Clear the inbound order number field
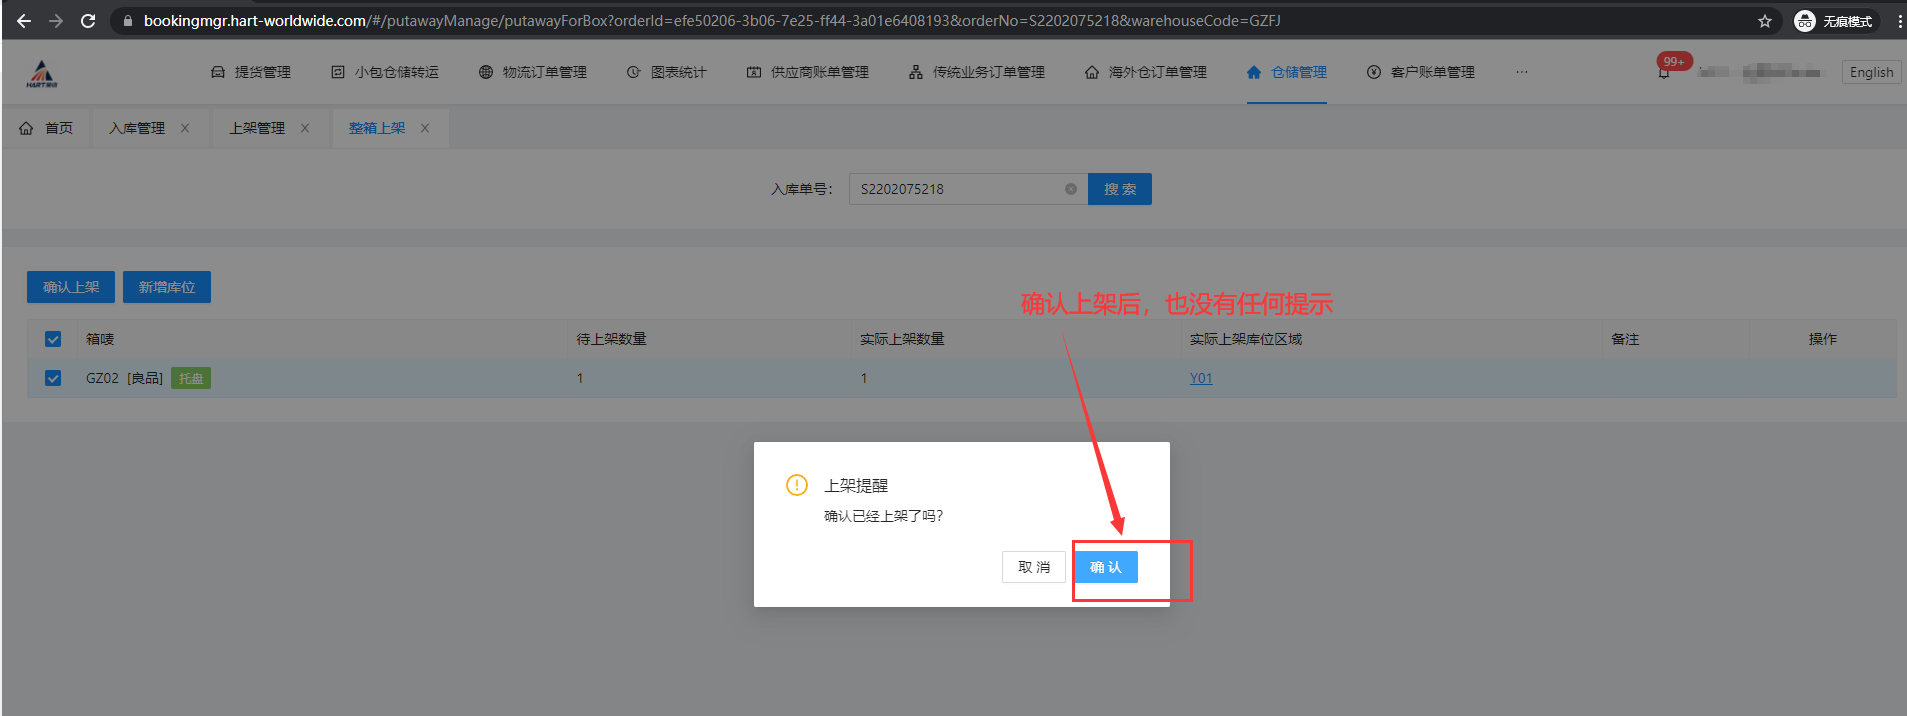 tap(1070, 189)
